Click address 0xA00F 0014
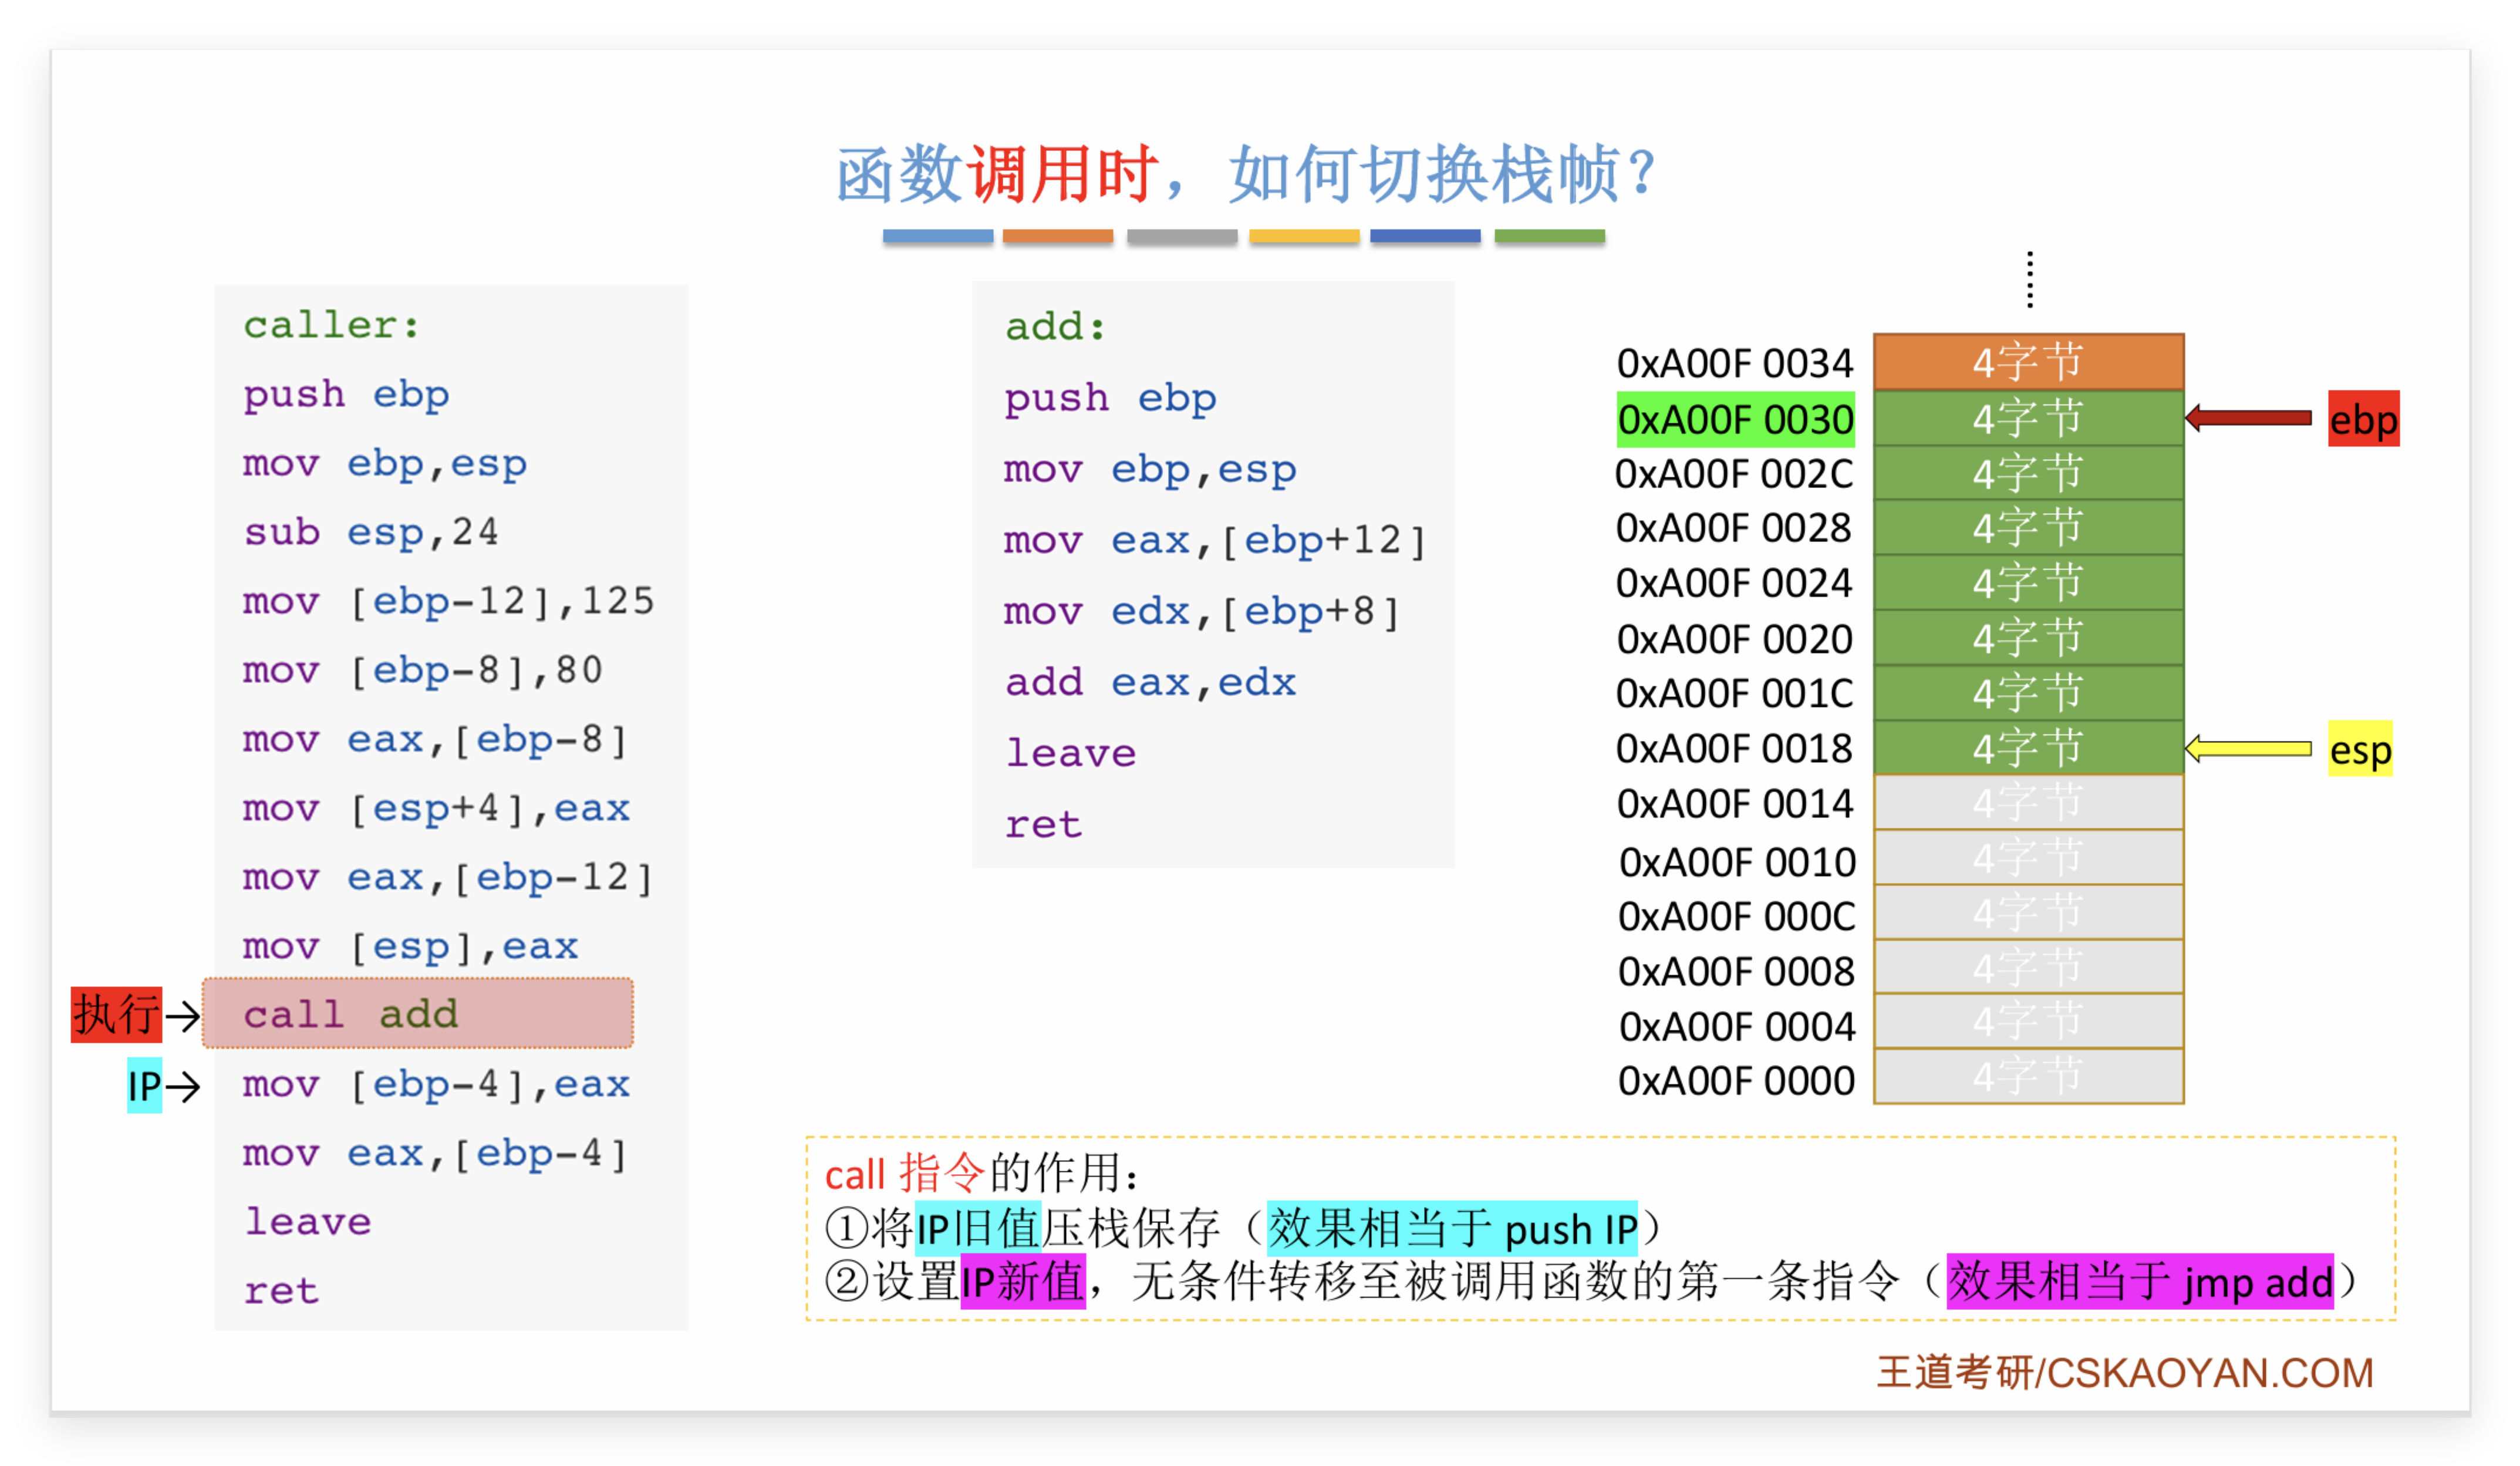Image resolution: width=2520 pixels, height=1466 pixels. (x=1735, y=803)
